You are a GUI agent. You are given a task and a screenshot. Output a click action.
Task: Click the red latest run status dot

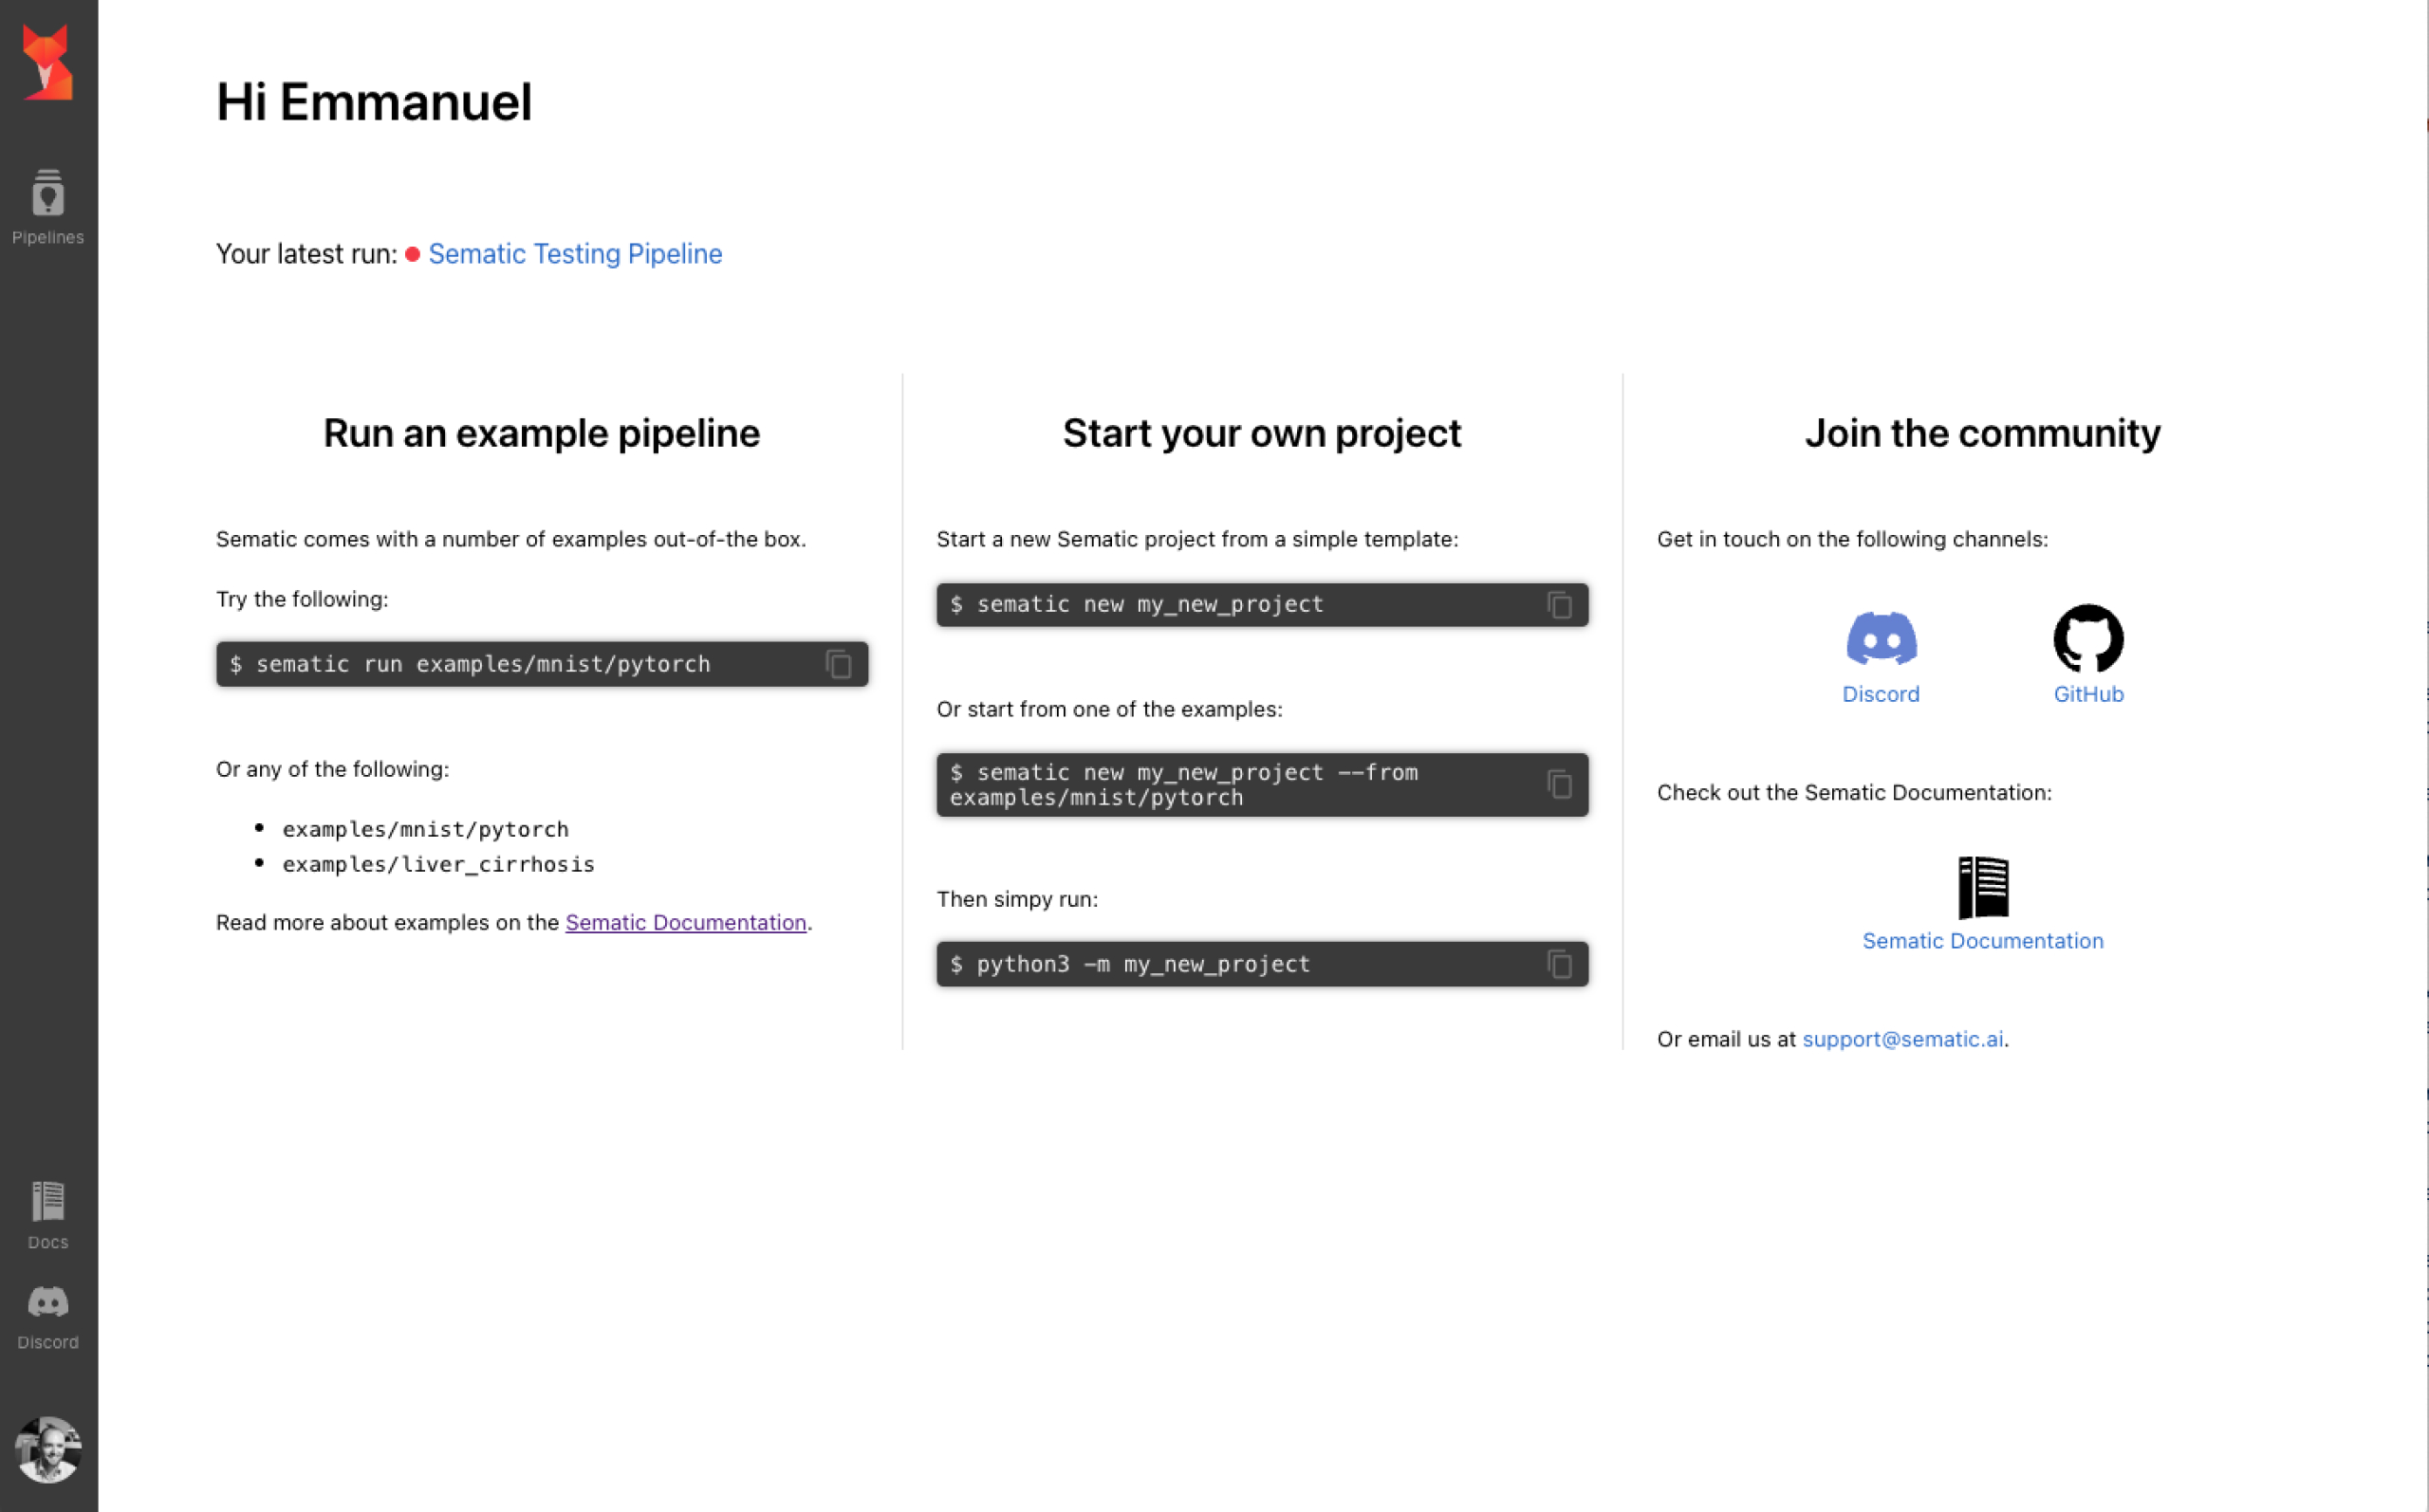coord(412,254)
